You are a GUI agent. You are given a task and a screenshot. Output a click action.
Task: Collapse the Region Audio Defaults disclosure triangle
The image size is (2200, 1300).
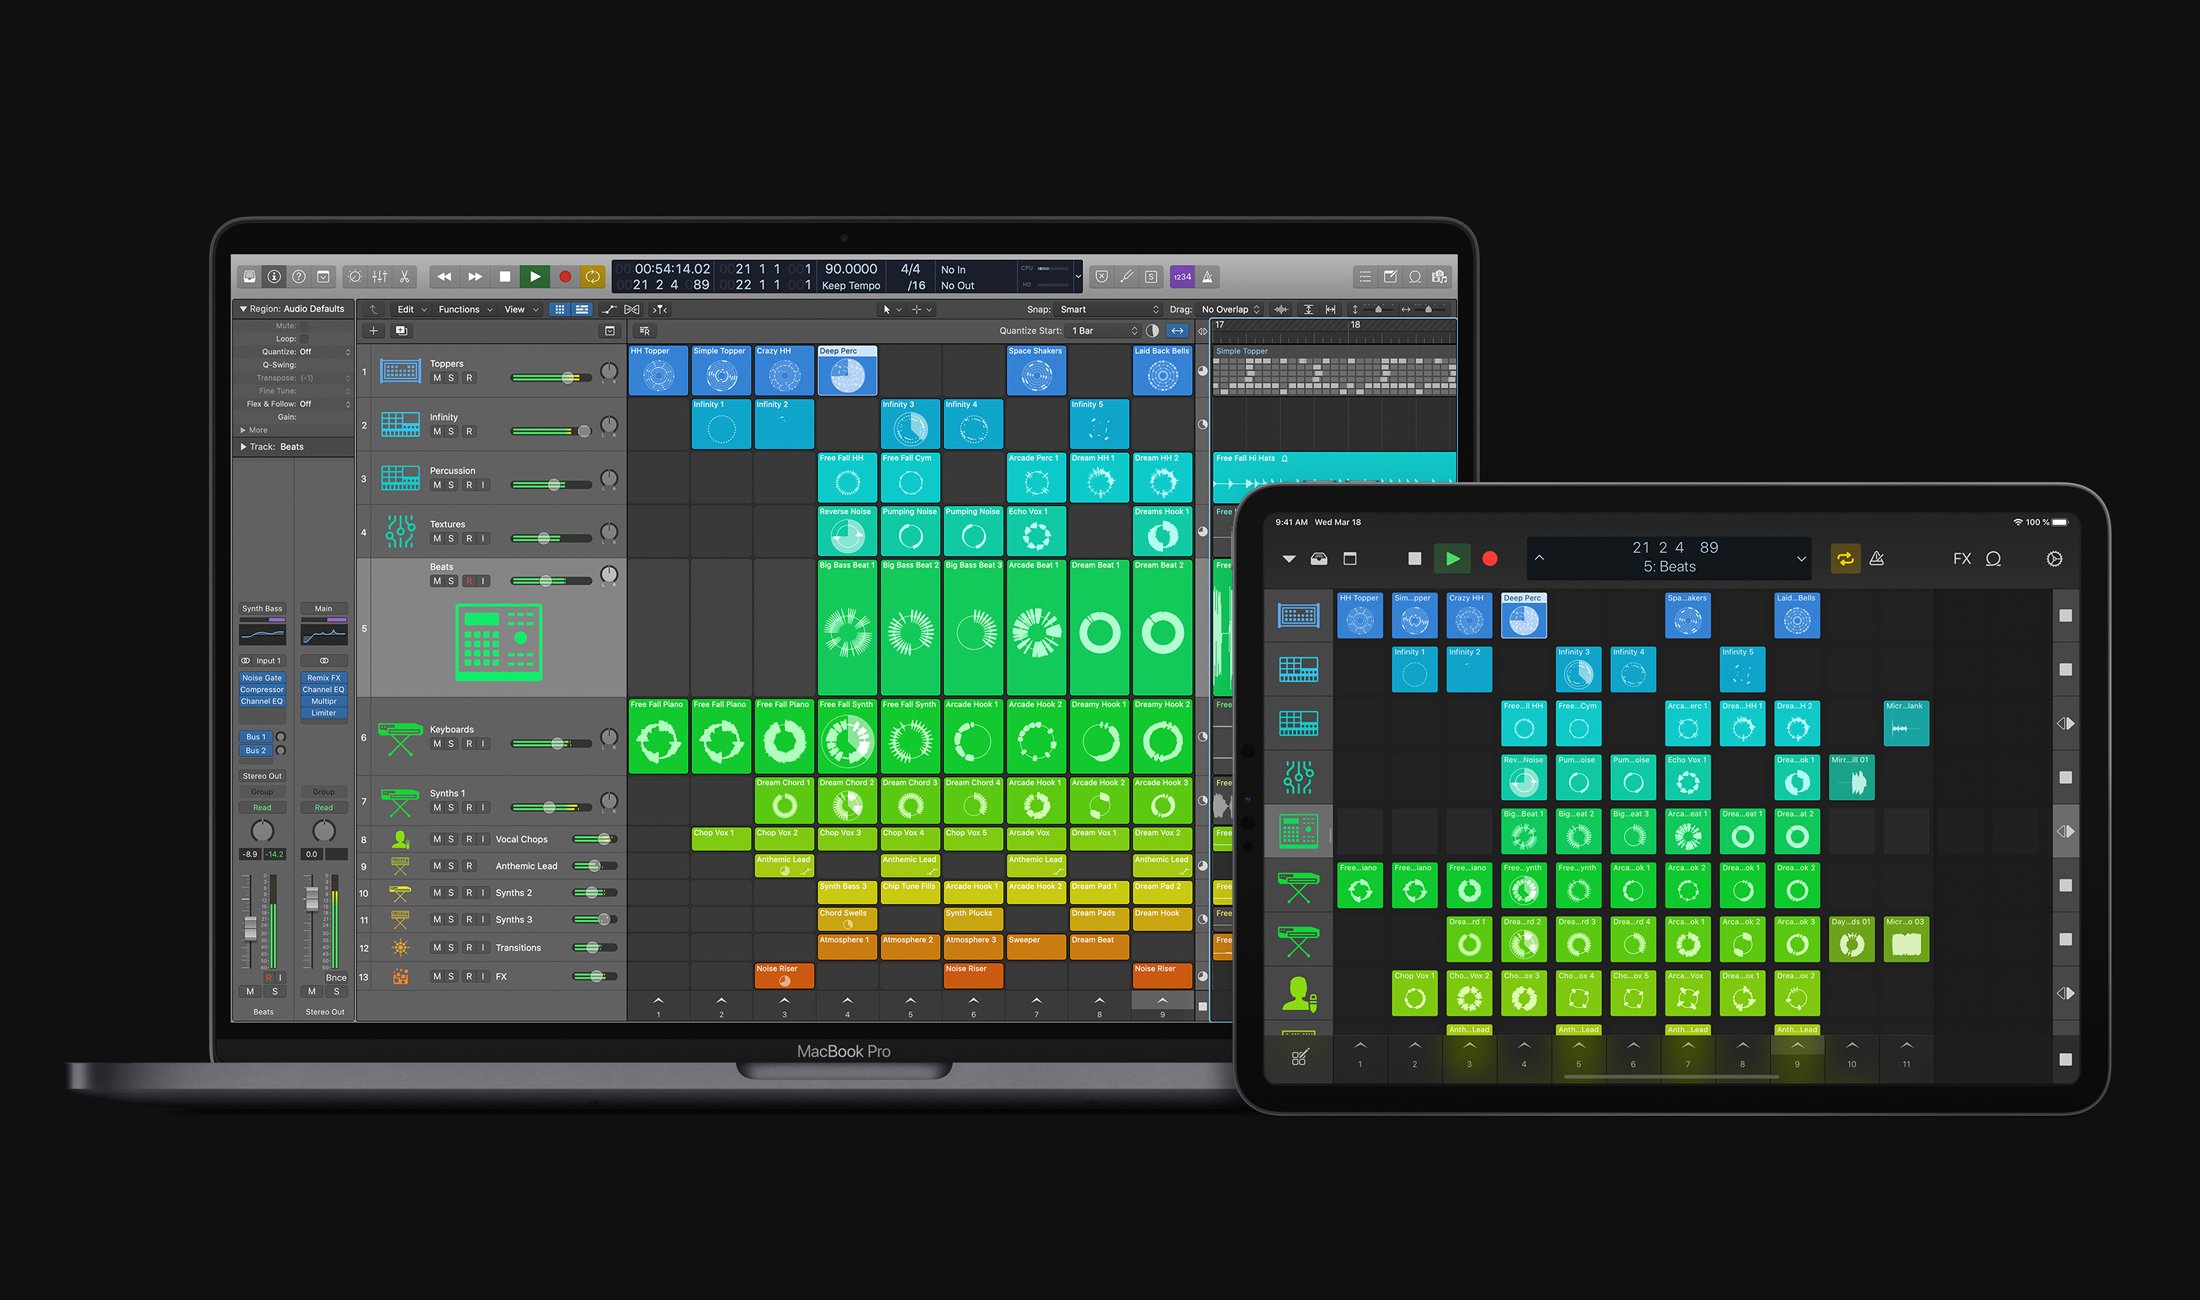tap(243, 309)
